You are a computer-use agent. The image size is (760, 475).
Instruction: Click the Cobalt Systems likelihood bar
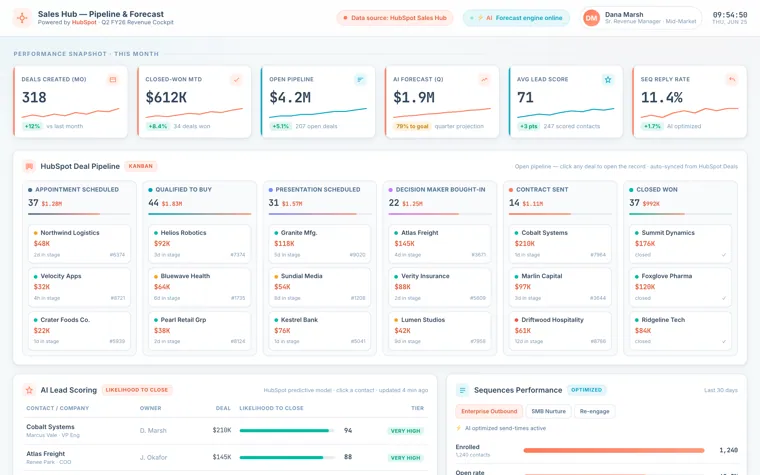click(287, 430)
